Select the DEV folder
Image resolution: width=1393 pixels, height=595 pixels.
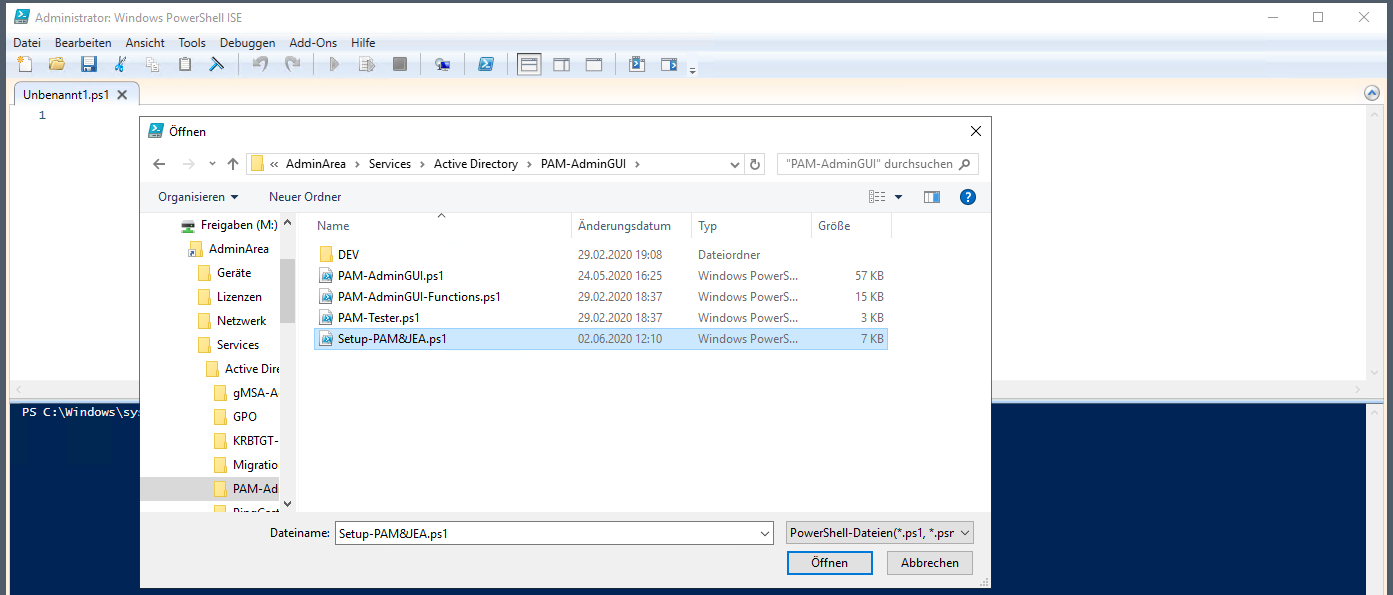click(600, 255)
